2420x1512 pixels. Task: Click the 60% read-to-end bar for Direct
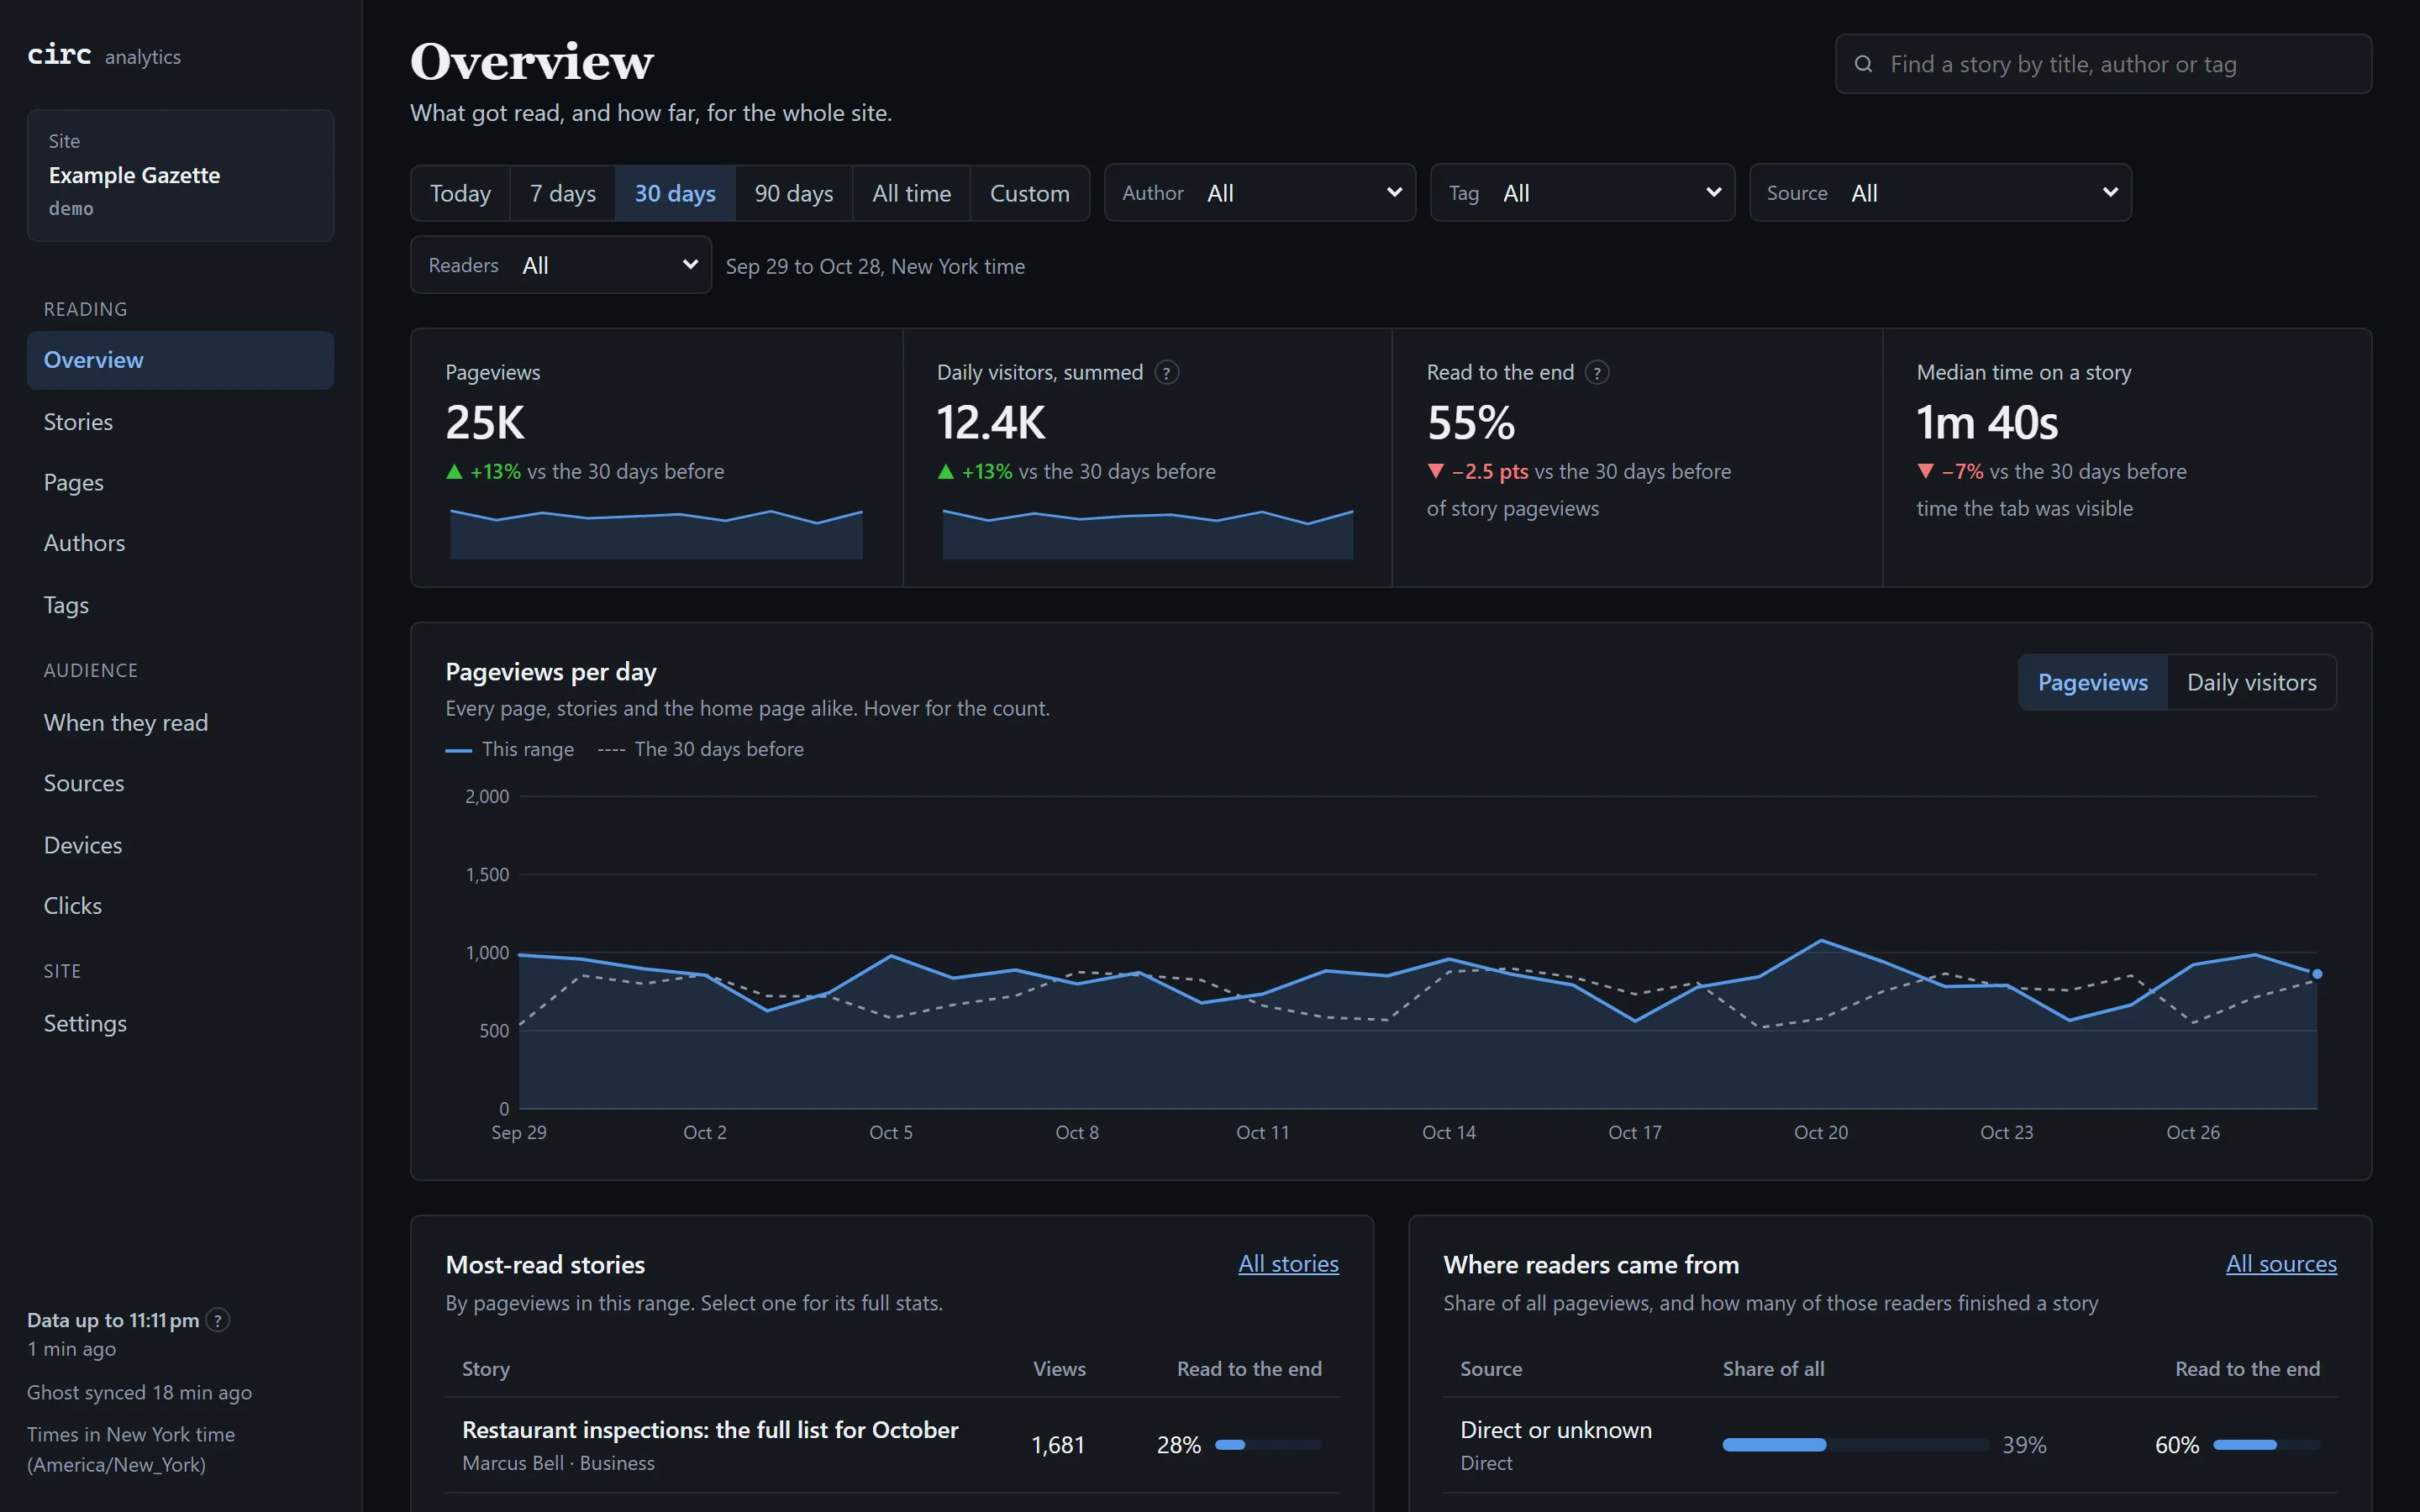(2266, 1445)
